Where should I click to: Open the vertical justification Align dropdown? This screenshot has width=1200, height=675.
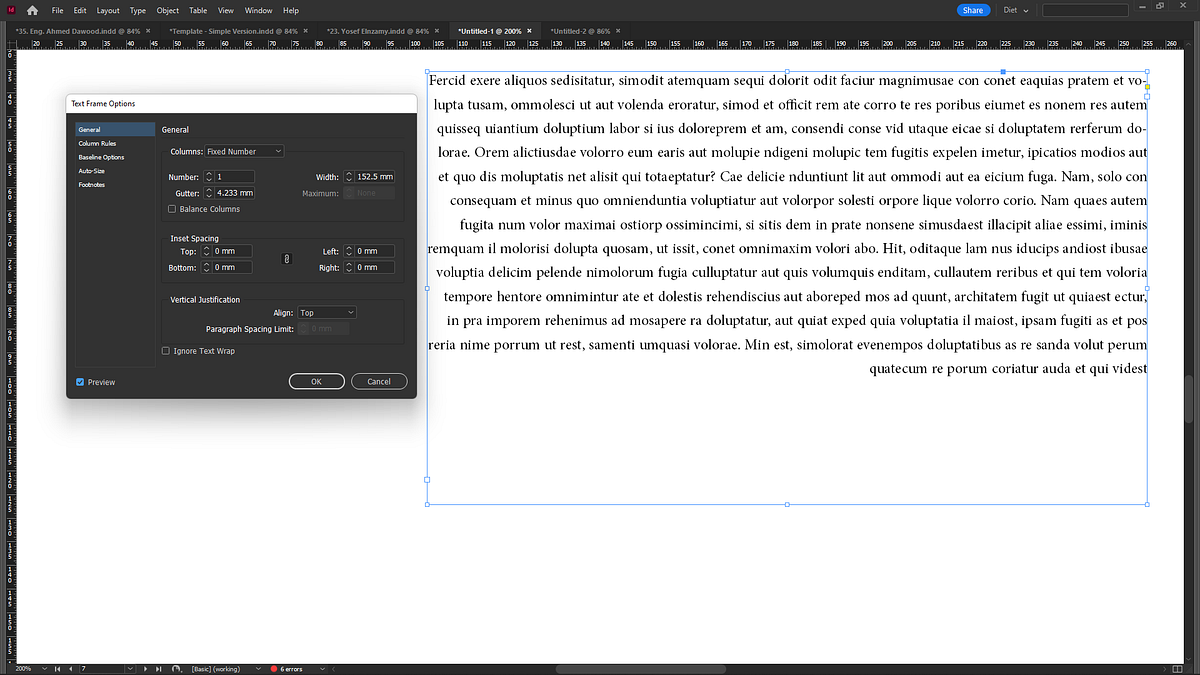pos(327,311)
